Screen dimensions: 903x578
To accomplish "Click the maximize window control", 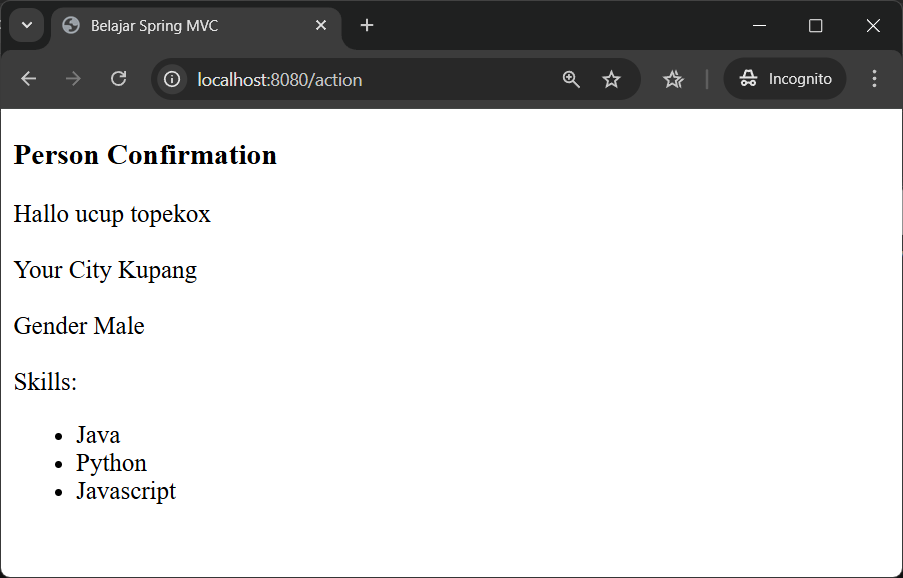I will click(815, 26).
